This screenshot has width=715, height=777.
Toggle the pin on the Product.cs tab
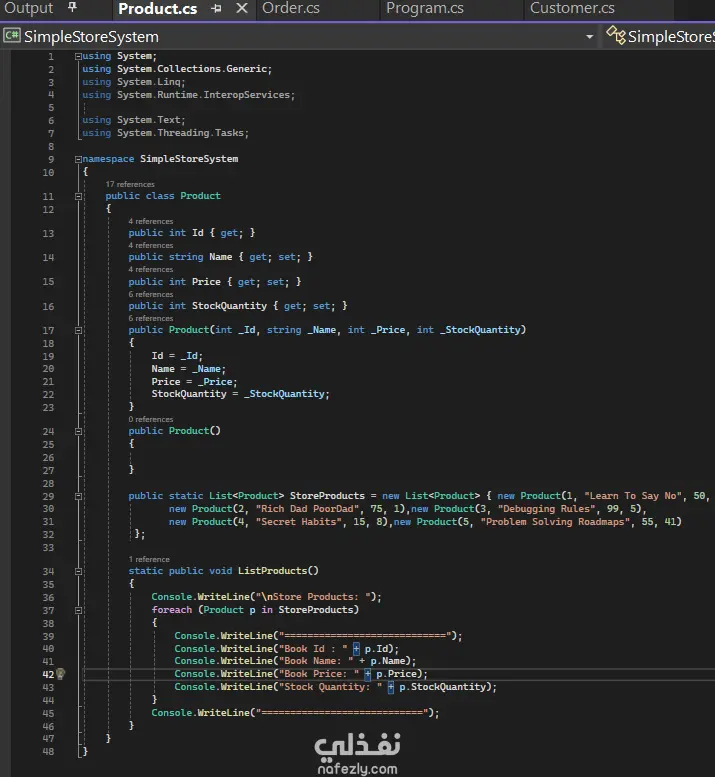tap(216, 8)
